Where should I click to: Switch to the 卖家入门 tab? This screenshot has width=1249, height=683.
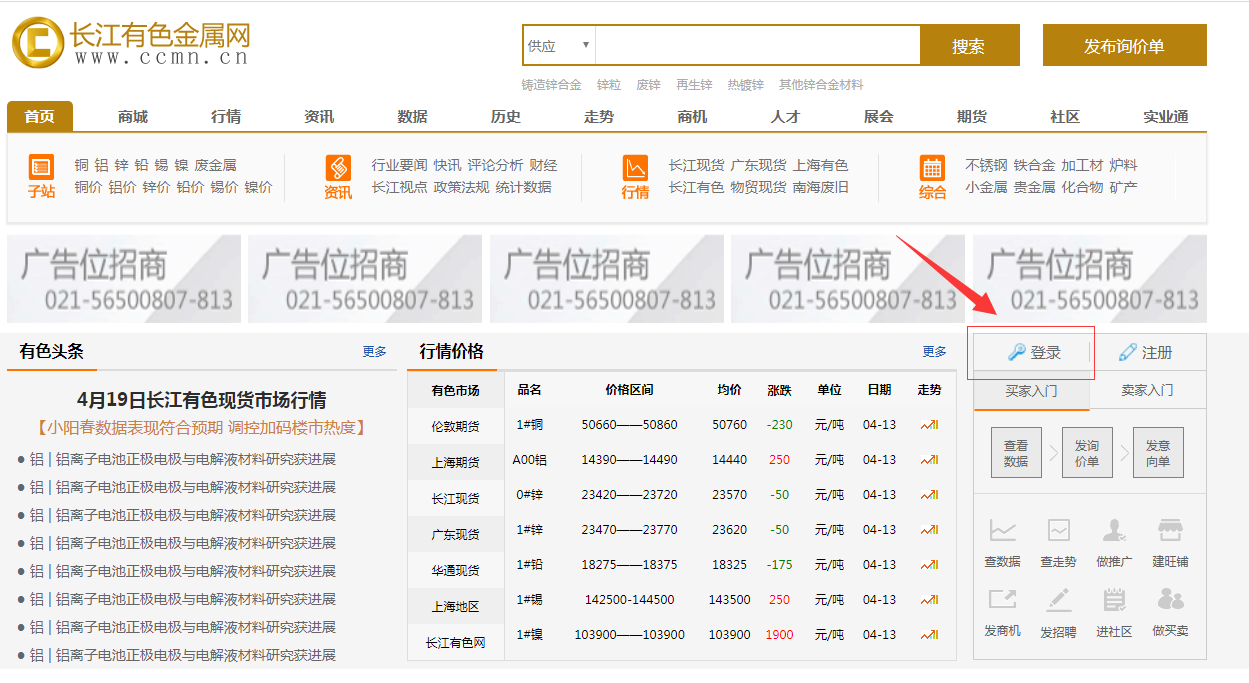click(1147, 390)
